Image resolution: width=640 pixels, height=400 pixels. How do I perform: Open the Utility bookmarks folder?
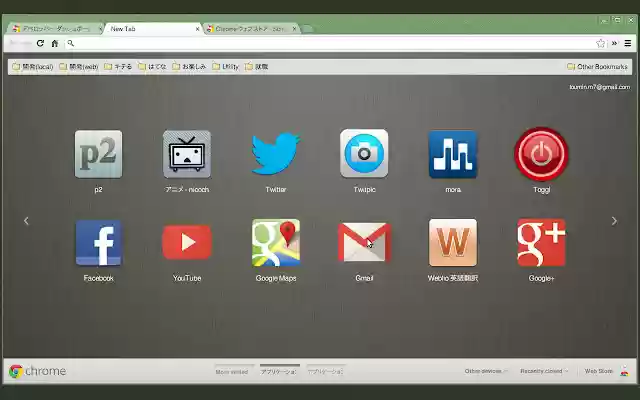point(225,67)
